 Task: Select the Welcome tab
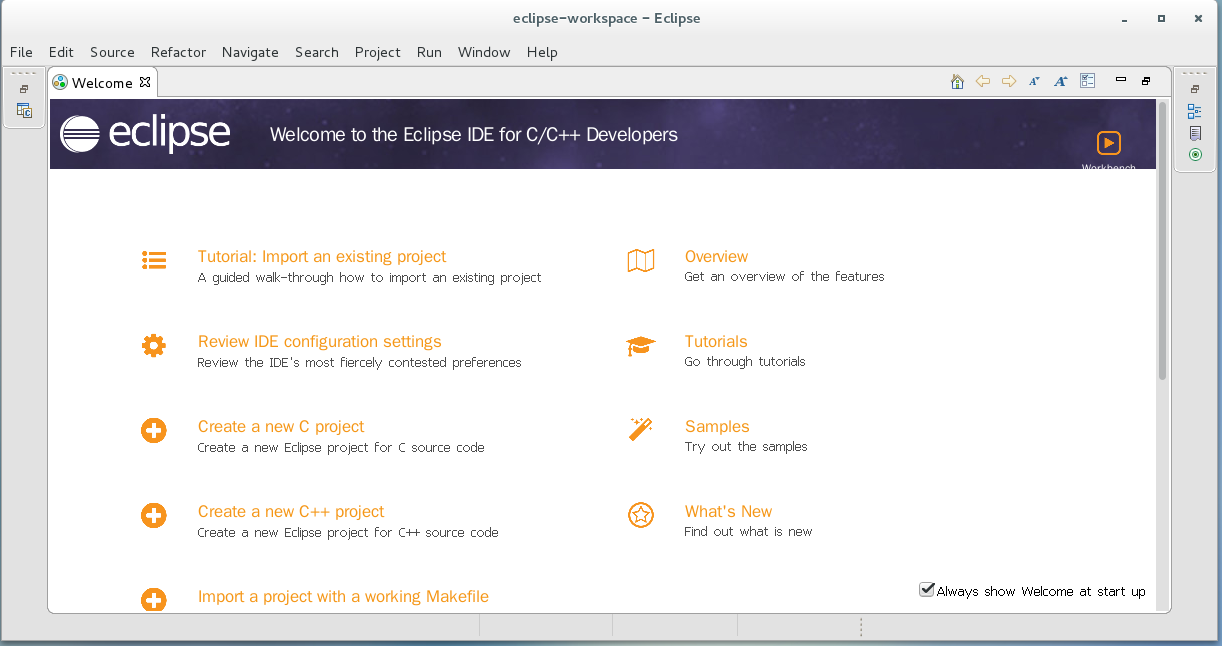coord(102,83)
